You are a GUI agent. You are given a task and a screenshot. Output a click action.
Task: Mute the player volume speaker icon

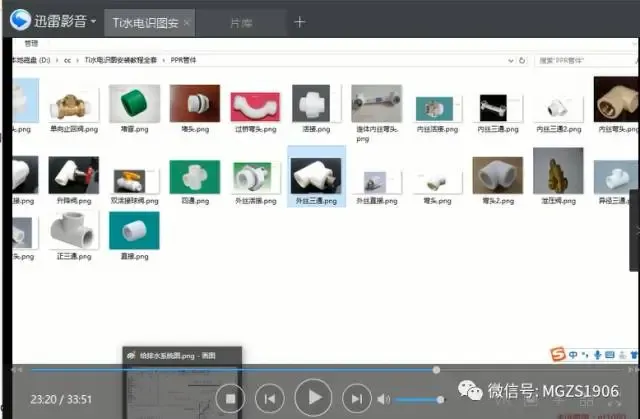[383, 399]
